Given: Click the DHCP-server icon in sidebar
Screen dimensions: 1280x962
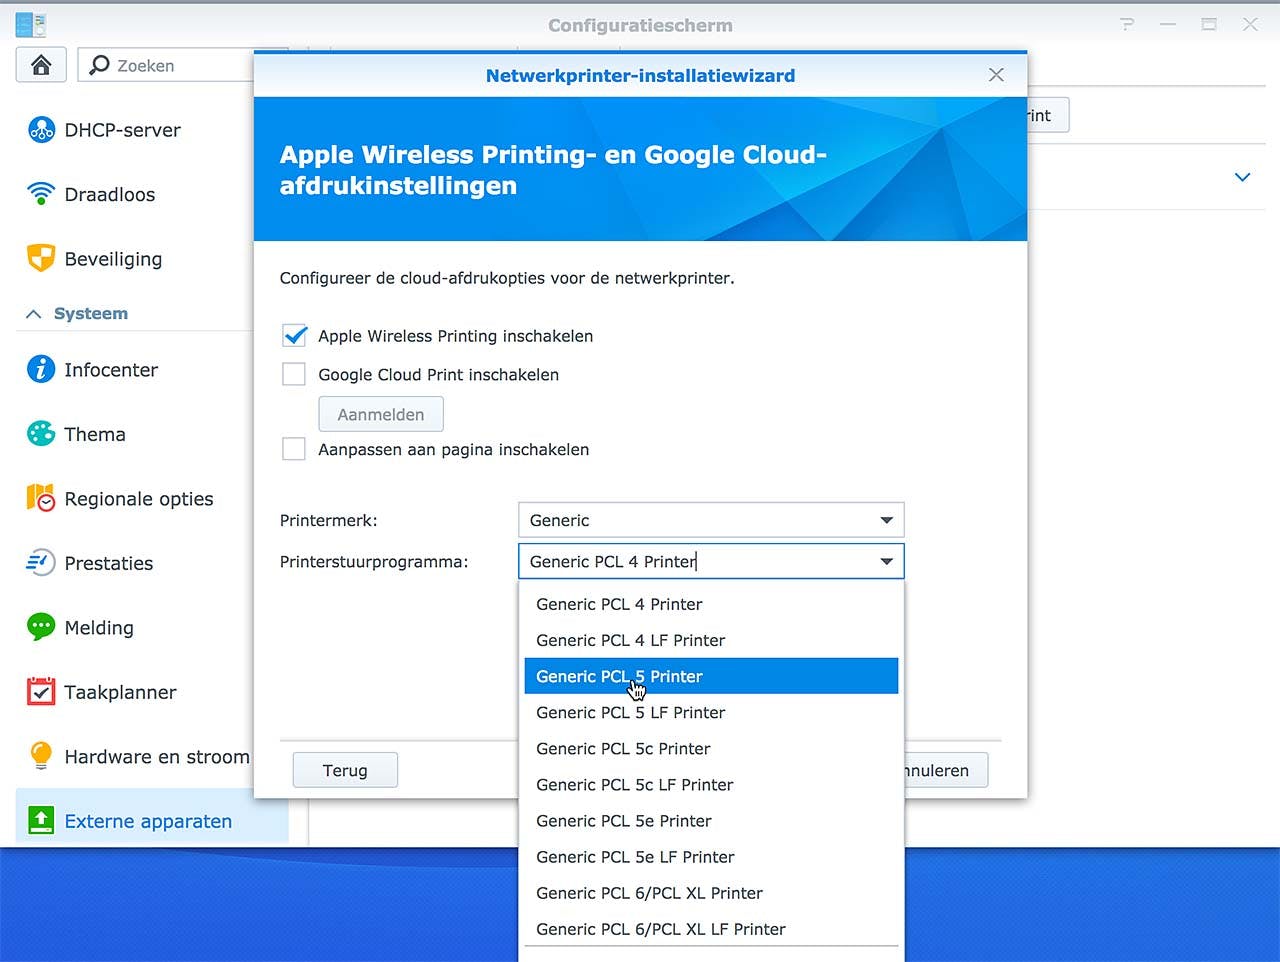Looking at the screenshot, I should [41, 130].
